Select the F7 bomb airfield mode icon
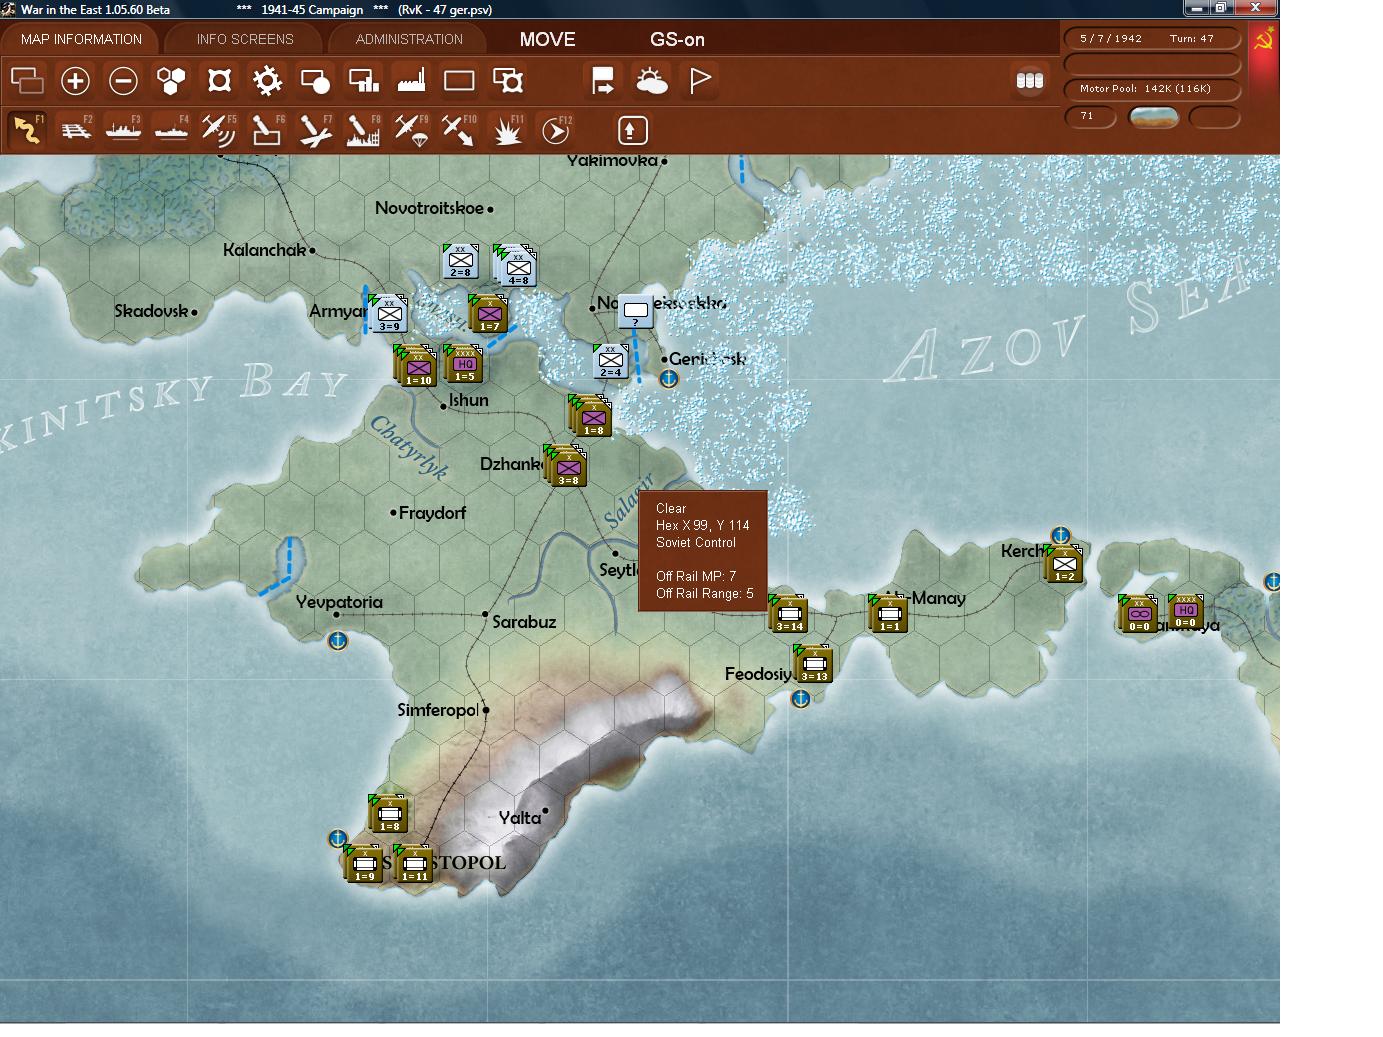The image size is (1383, 1037). point(315,130)
